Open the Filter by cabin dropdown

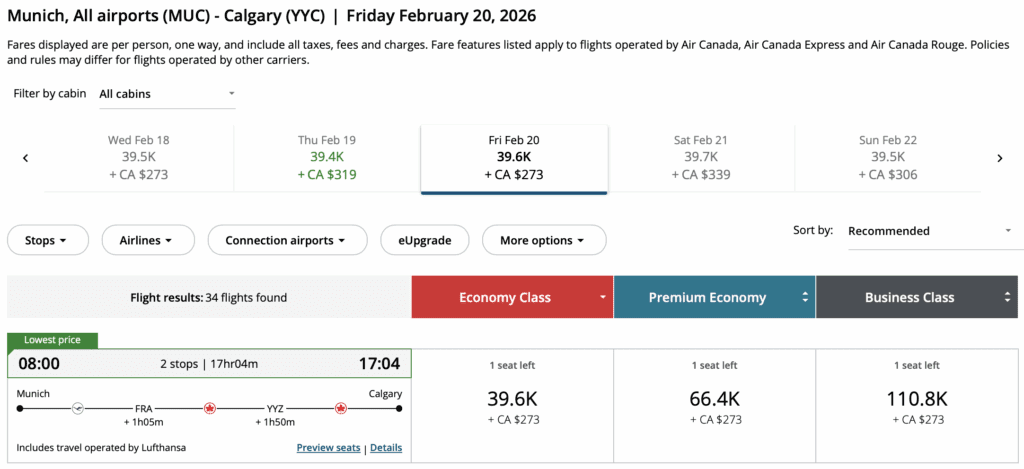[x=167, y=94]
